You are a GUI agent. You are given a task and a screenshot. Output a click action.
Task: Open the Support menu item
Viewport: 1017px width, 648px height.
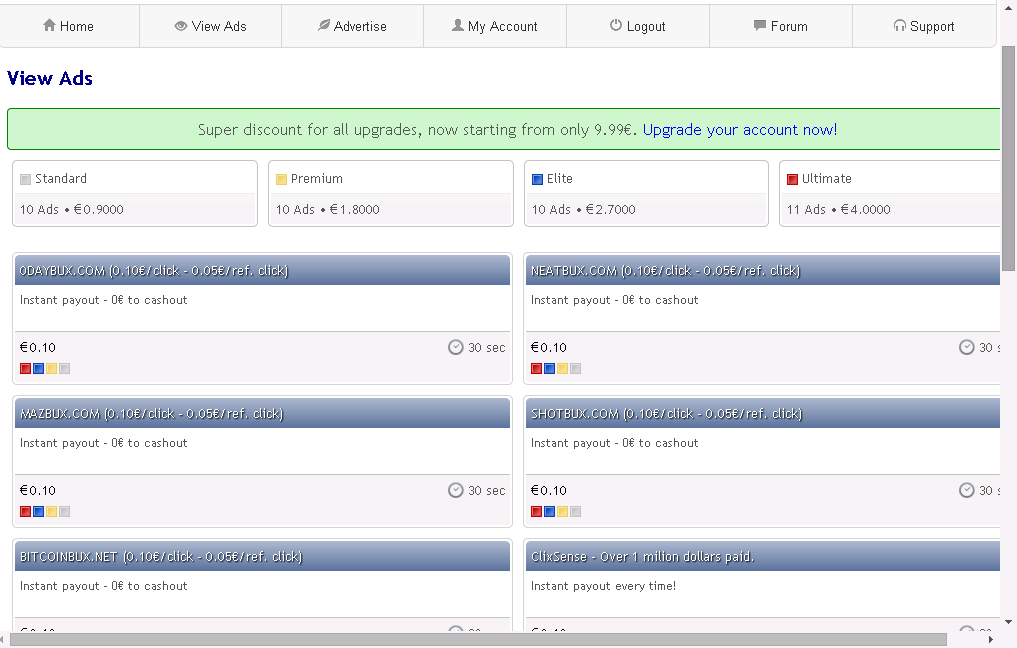coord(924,26)
